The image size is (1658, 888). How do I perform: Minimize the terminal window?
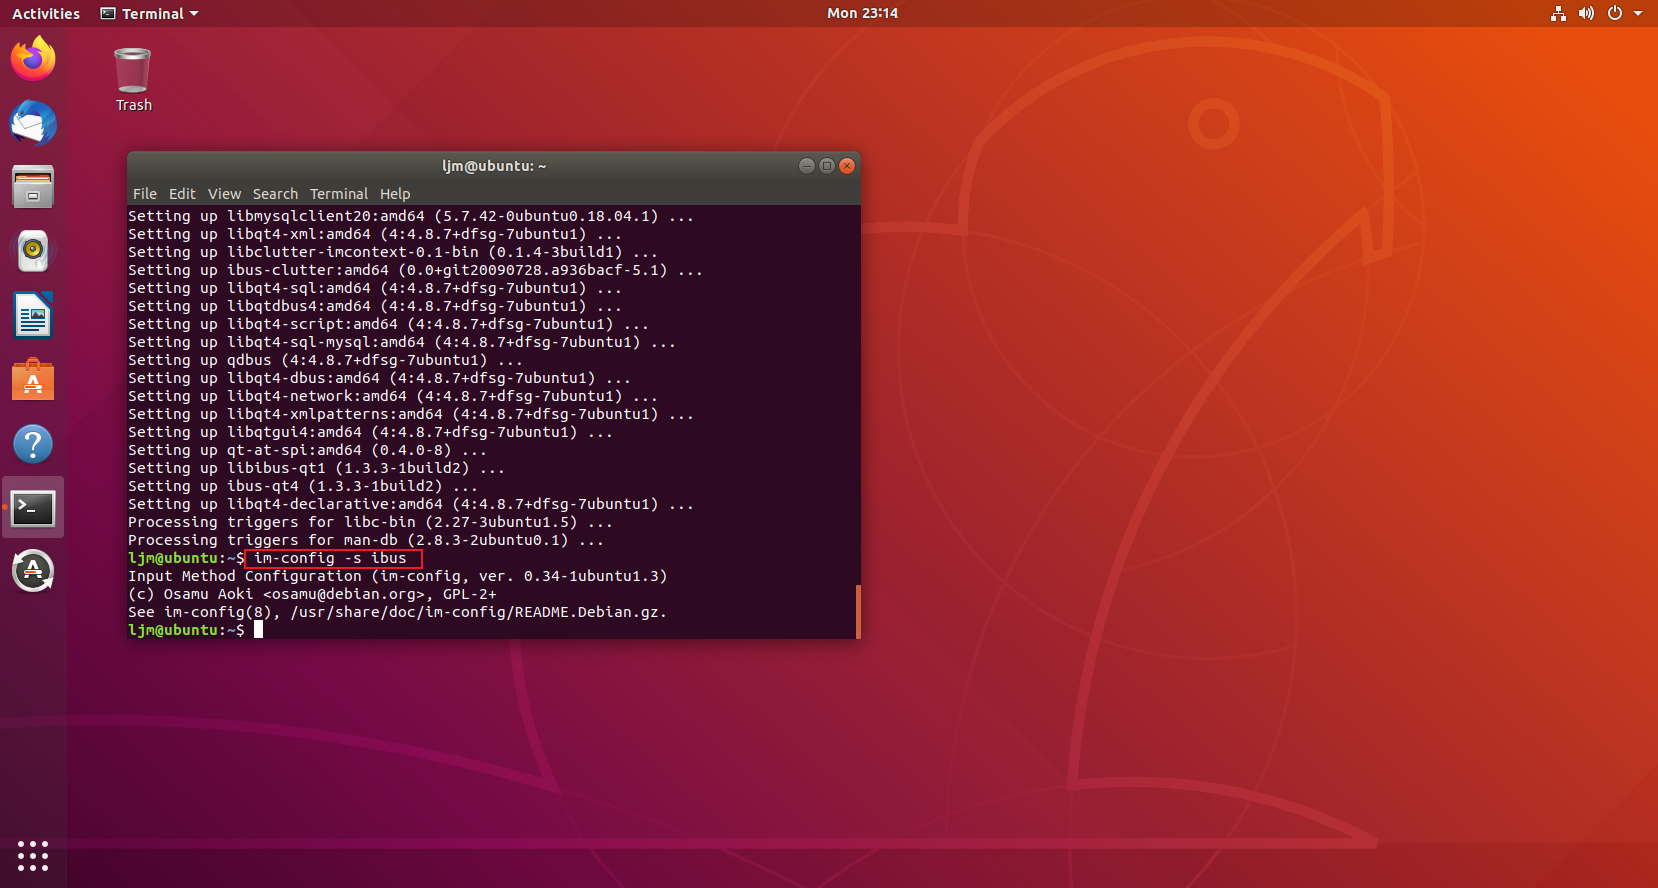pyautogui.click(x=807, y=166)
